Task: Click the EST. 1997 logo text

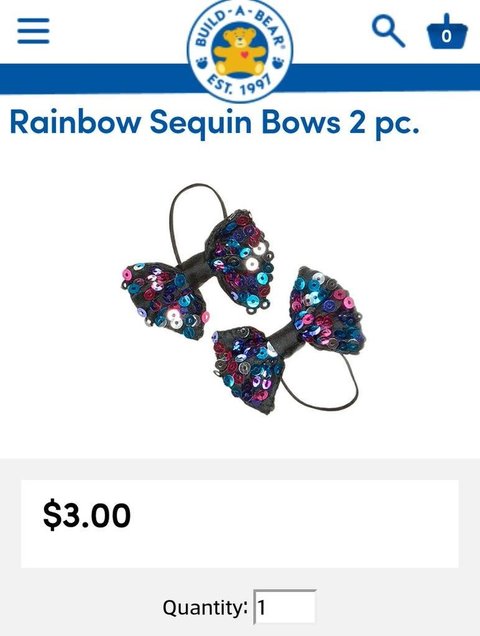Action: (x=239, y=85)
